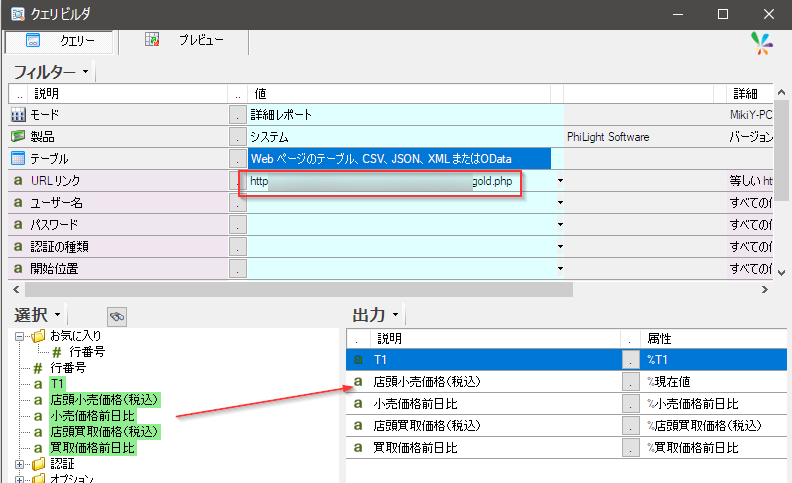Select the 店頭買取価格(税込) output row
This screenshot has width=792, height=483.
point(566,425)
